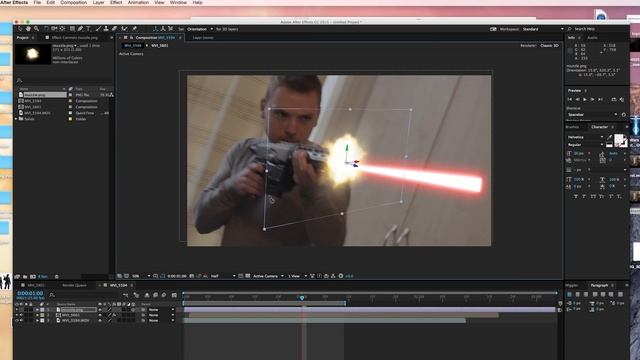640x360 pixels.
Task: Select the Pan Behind anchor point tool
Action: (62, 29)
